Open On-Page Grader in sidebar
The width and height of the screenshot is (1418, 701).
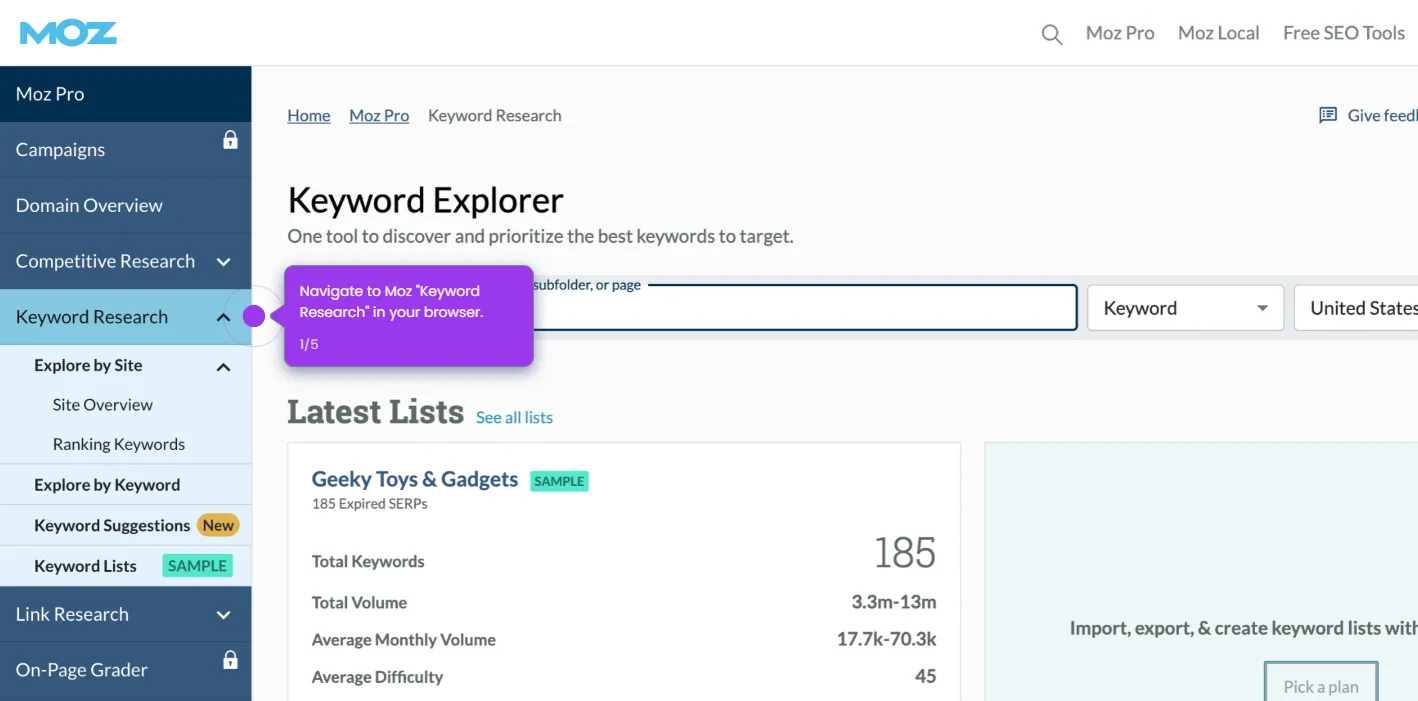pos(82,670)
